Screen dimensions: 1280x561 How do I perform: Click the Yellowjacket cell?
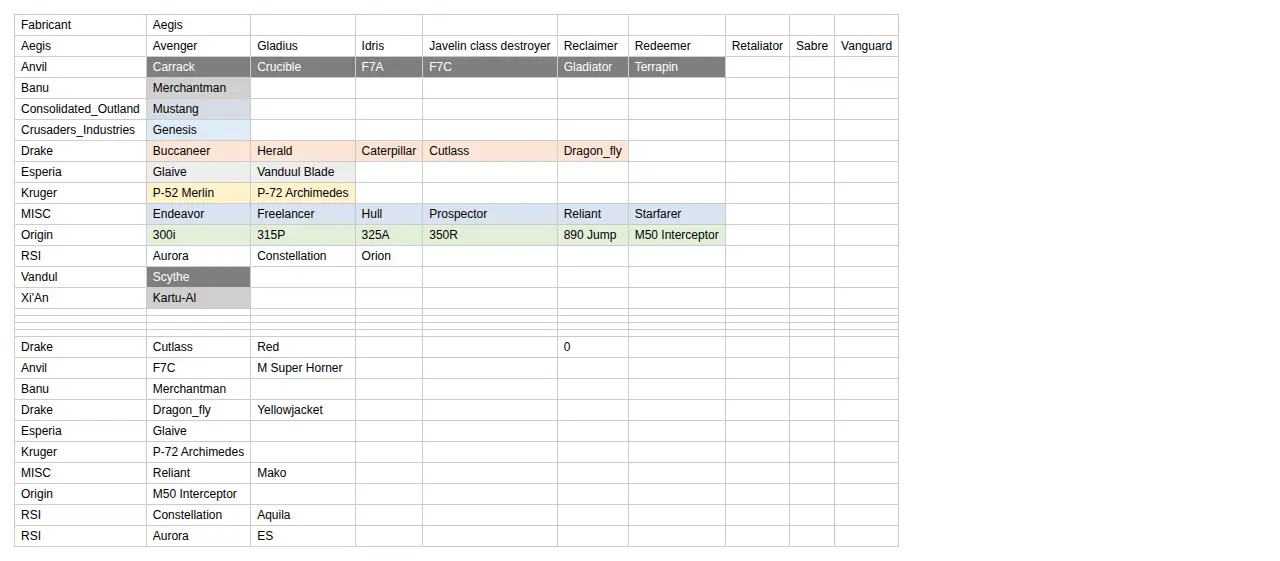(x=303, y=410)
